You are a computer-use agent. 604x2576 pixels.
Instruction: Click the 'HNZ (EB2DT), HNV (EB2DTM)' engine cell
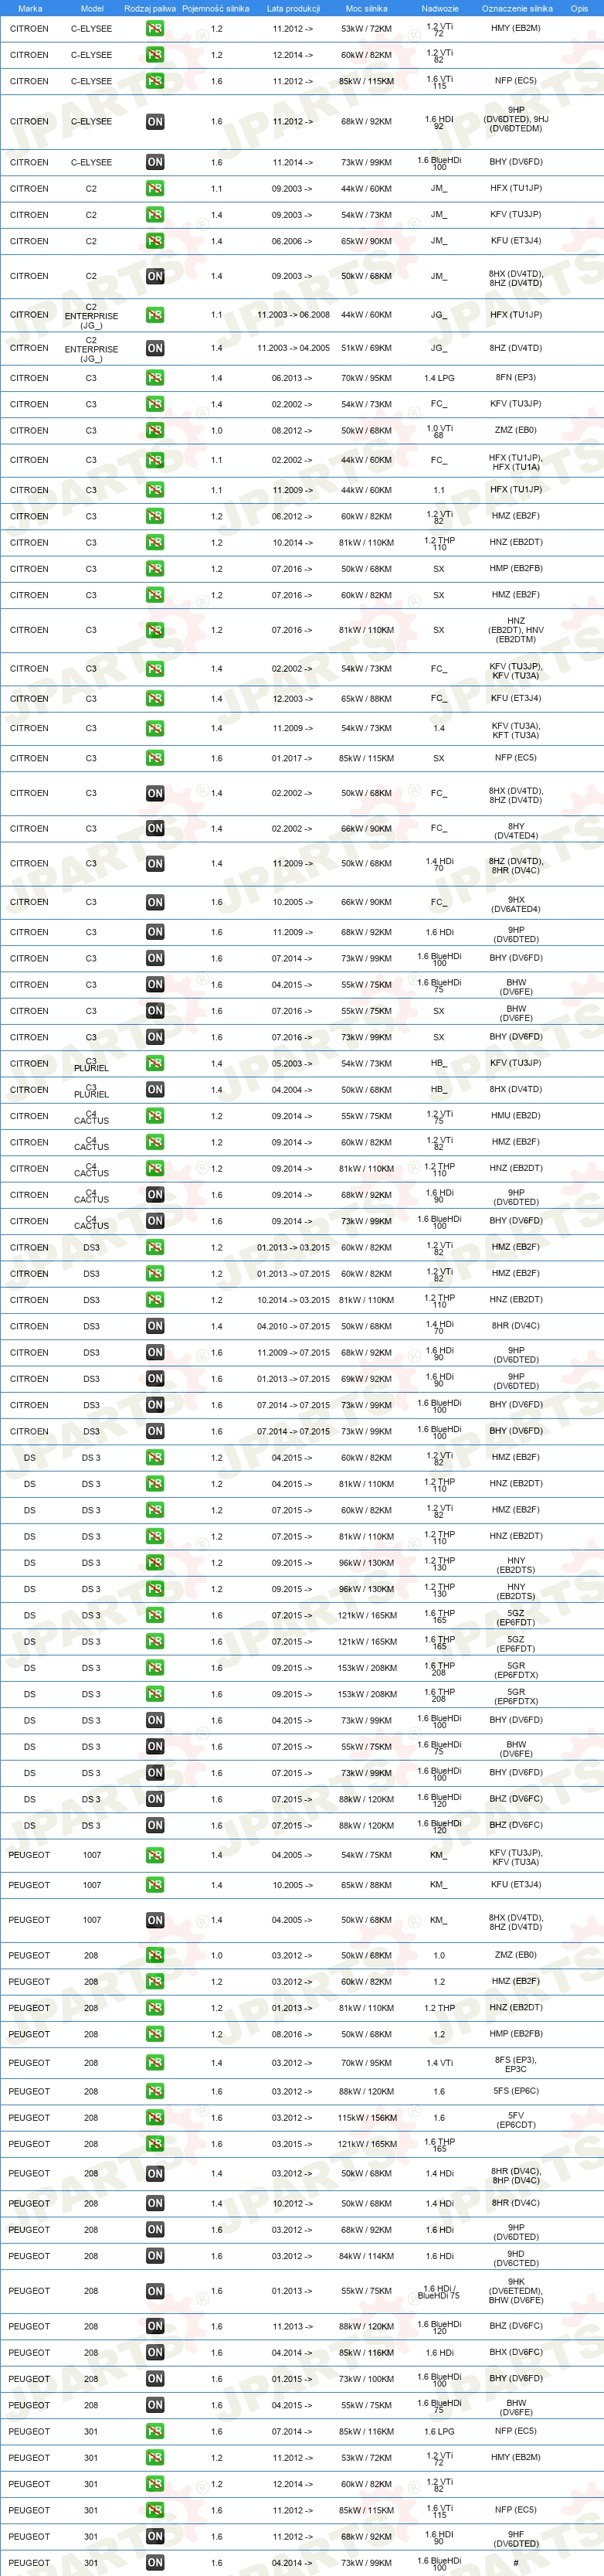click(516, 630)
